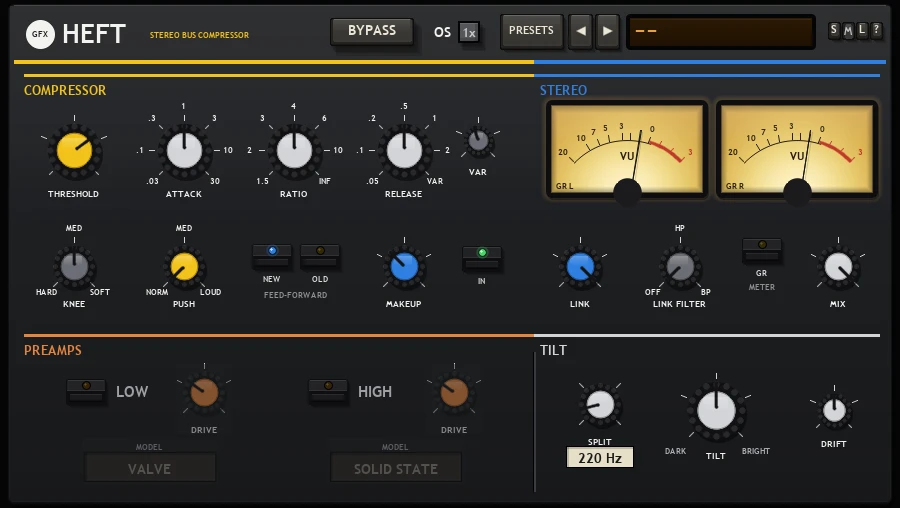Screen dimensions: 900x508
Task: Toggle the HIGH preamp switch
Action: pos(328,391)
